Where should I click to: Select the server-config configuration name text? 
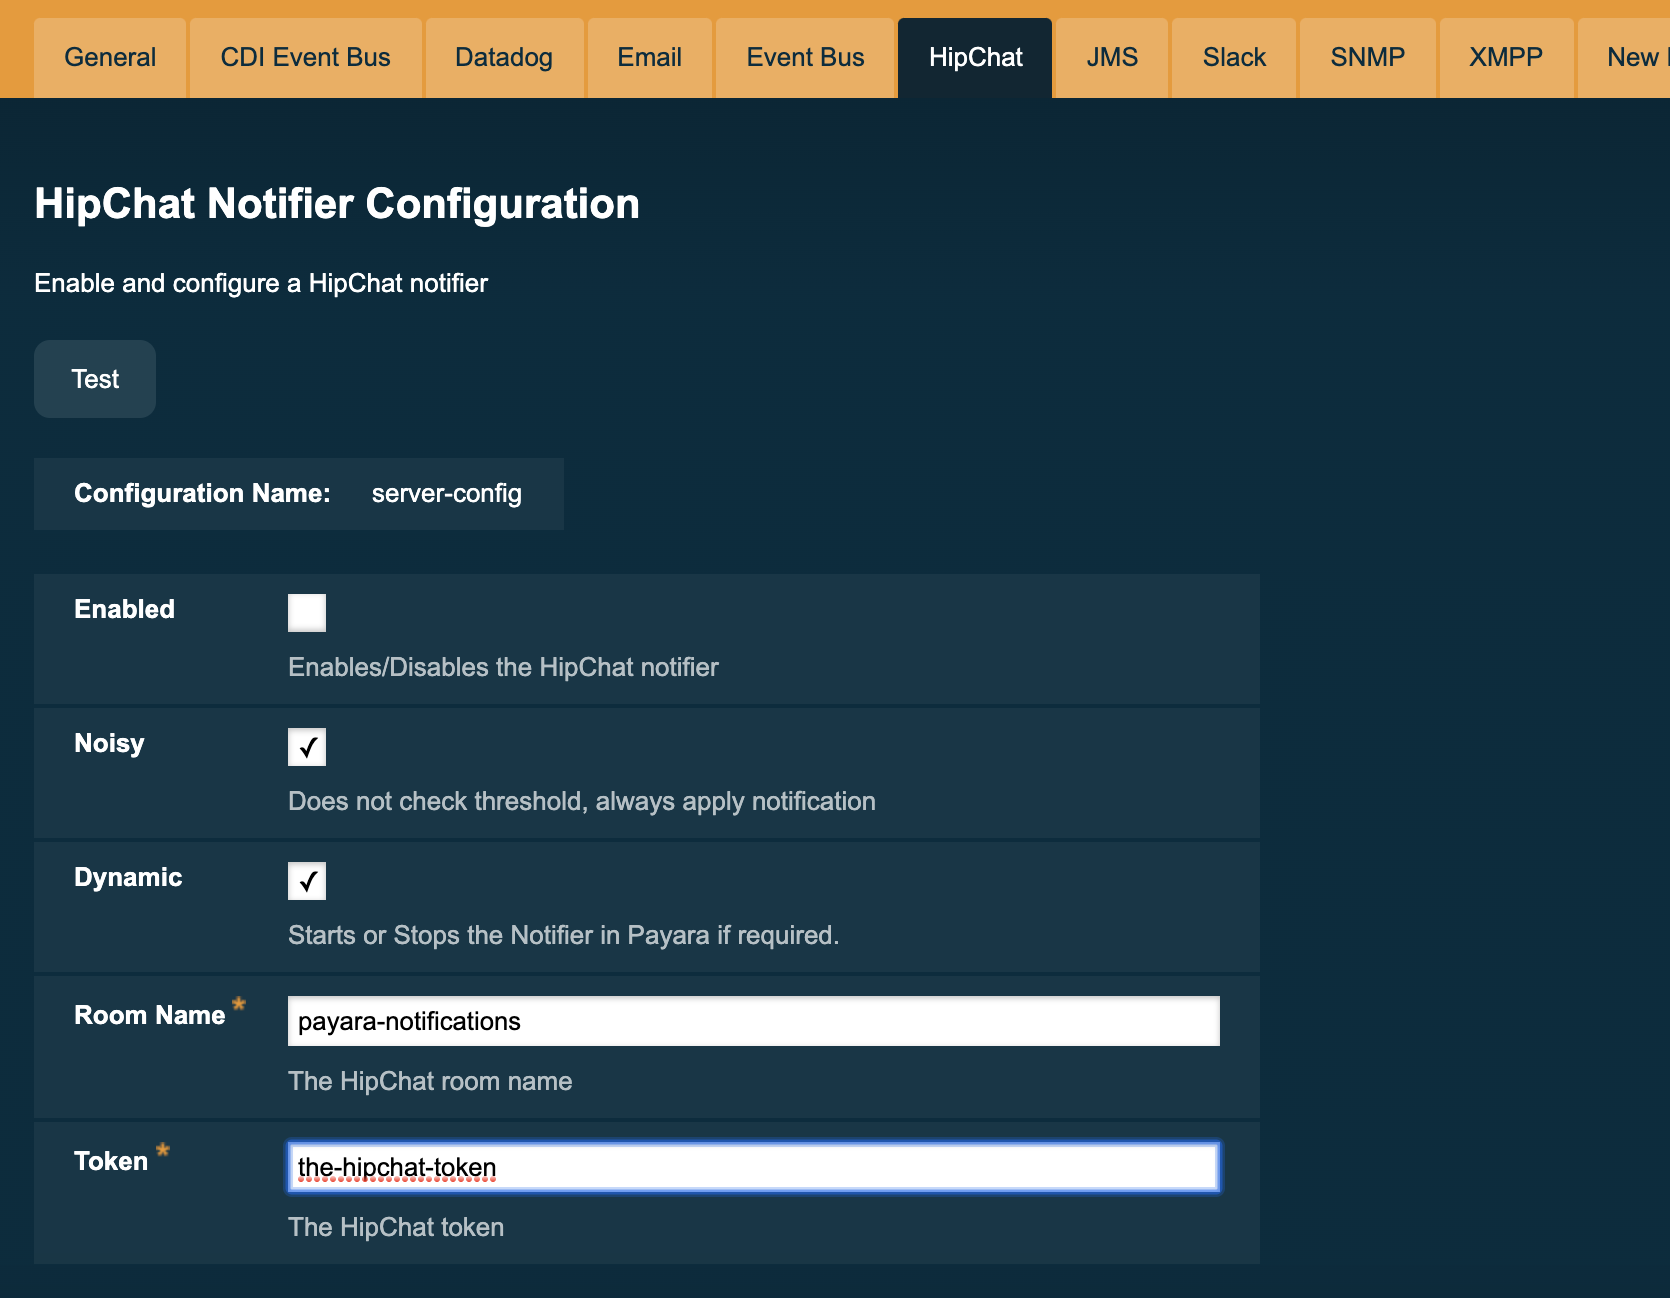(447, 494)
